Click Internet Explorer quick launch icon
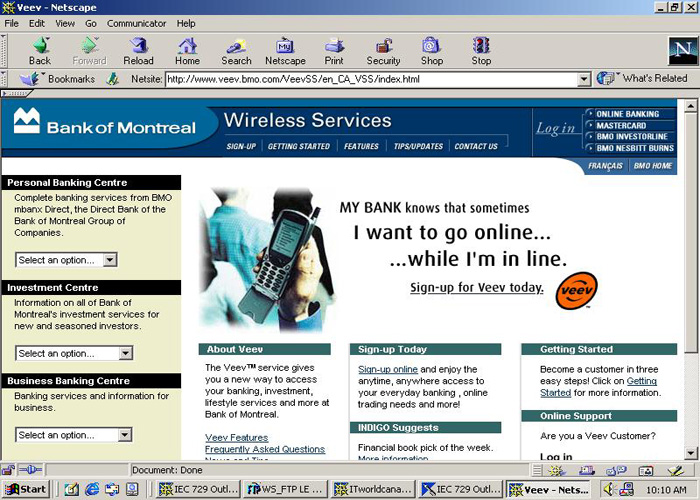 [x=92, y=490]
